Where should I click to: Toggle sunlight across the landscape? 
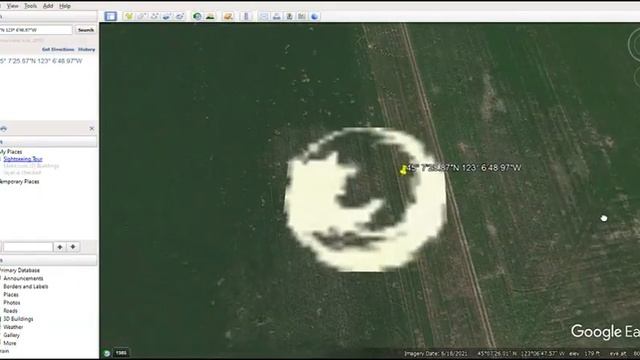(x=210, y=16)
